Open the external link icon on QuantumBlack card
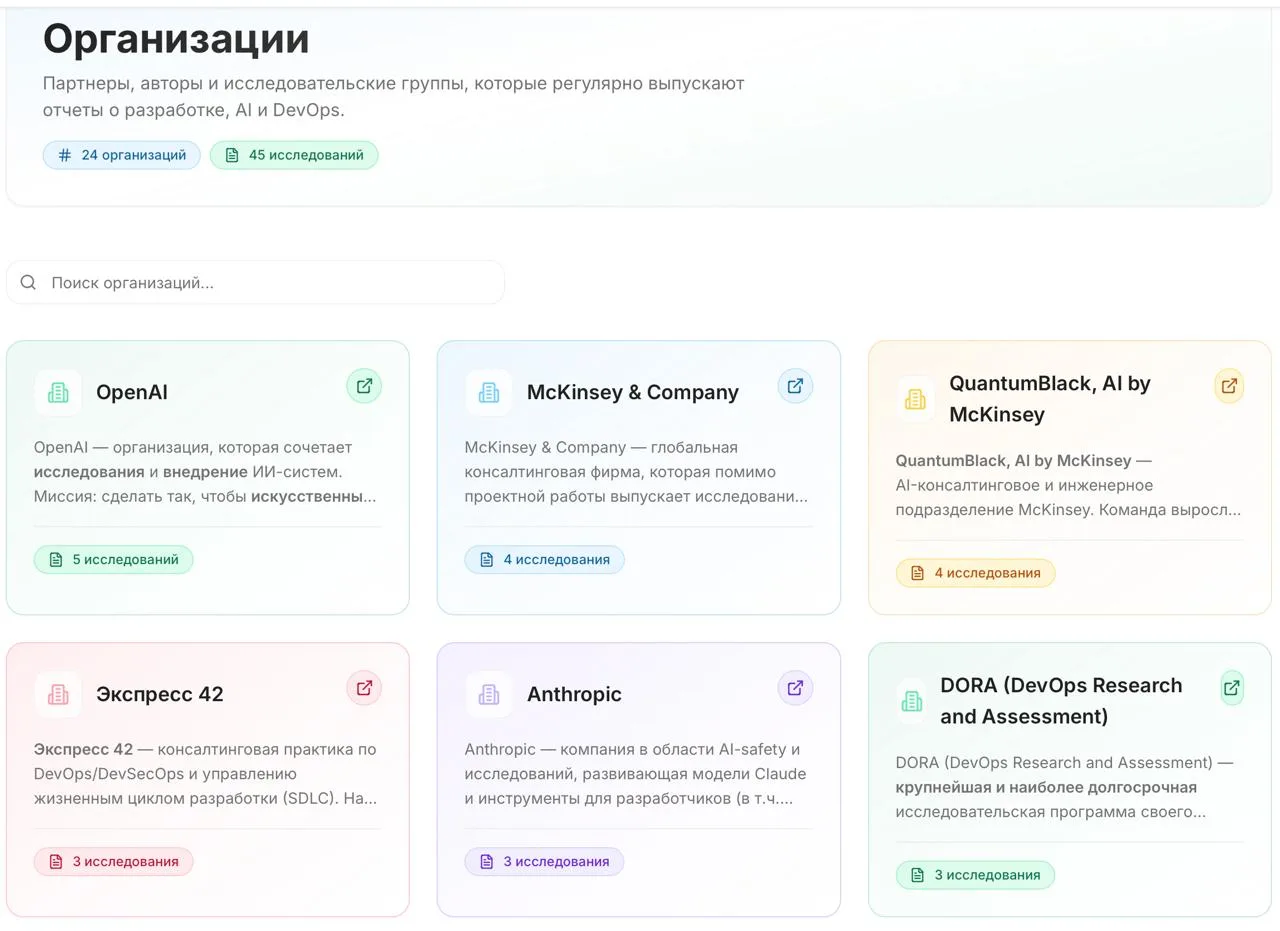Screen dimensions: 1280x931 tap(1229, 386)
